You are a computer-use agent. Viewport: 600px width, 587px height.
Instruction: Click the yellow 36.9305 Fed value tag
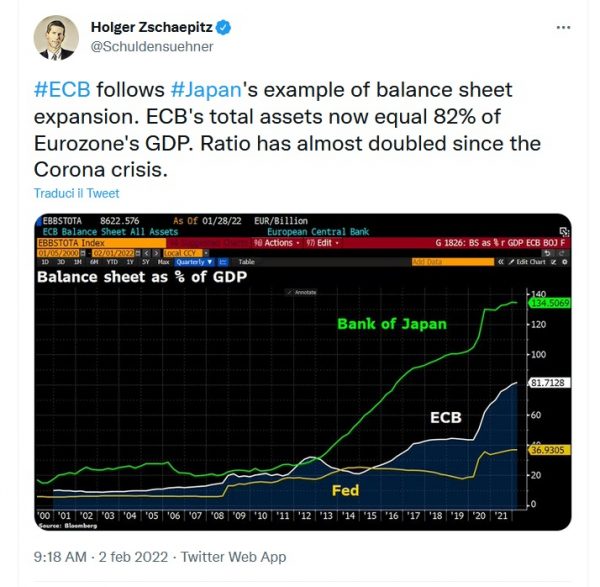549,450
